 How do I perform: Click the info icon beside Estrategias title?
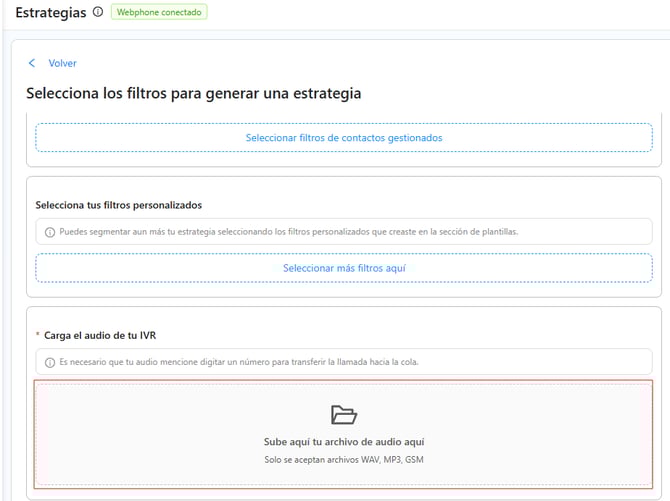tap(97, 12)
